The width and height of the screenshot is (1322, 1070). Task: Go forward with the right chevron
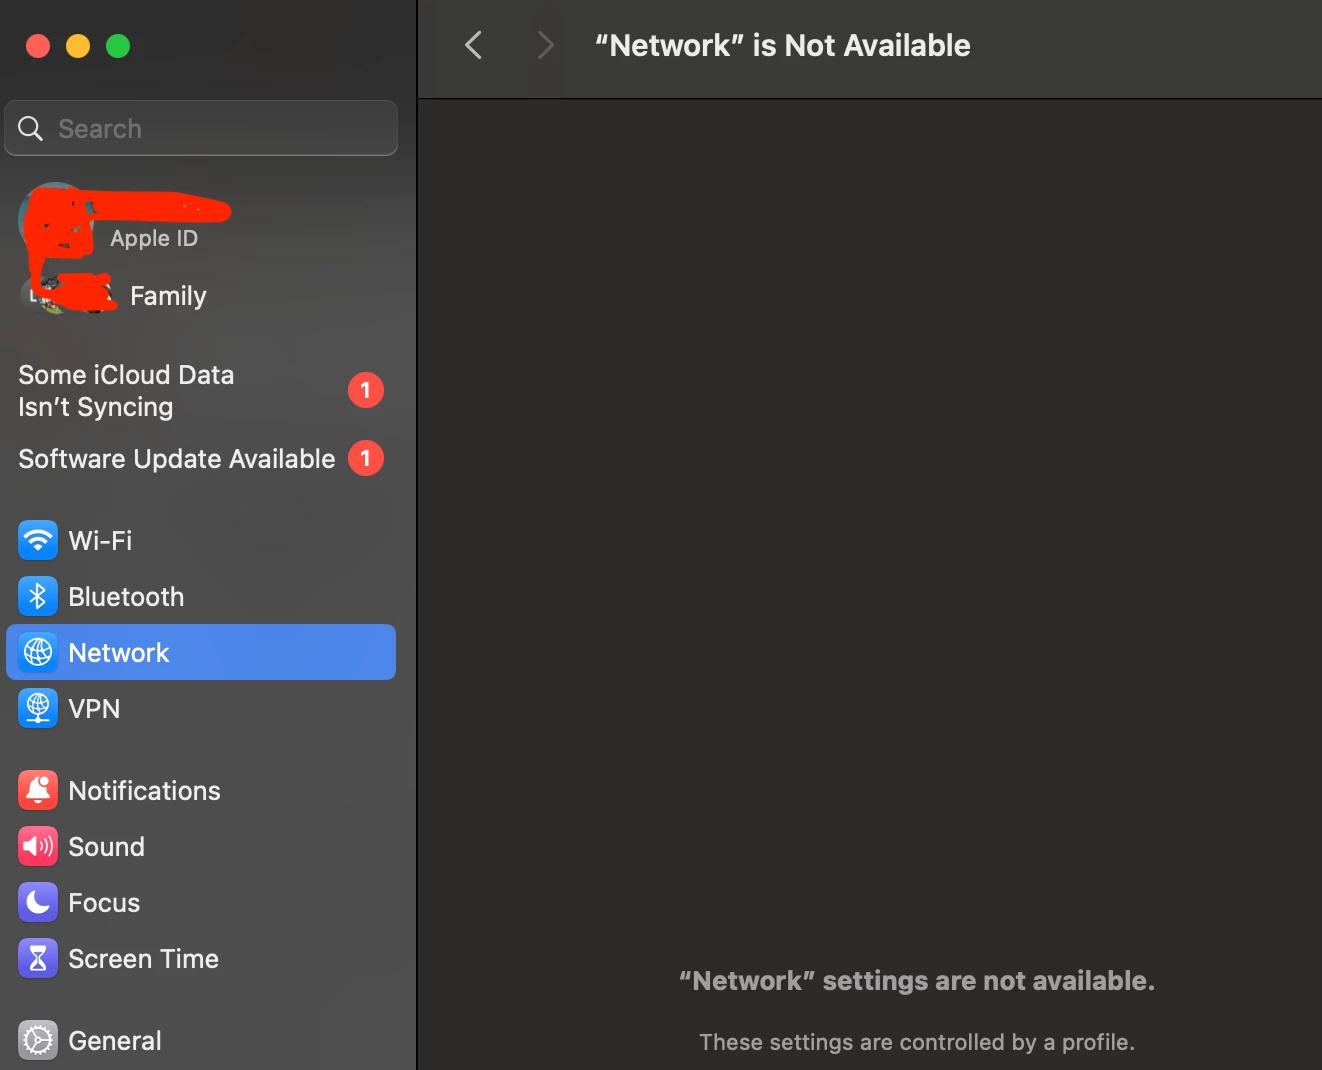(545, 45)
